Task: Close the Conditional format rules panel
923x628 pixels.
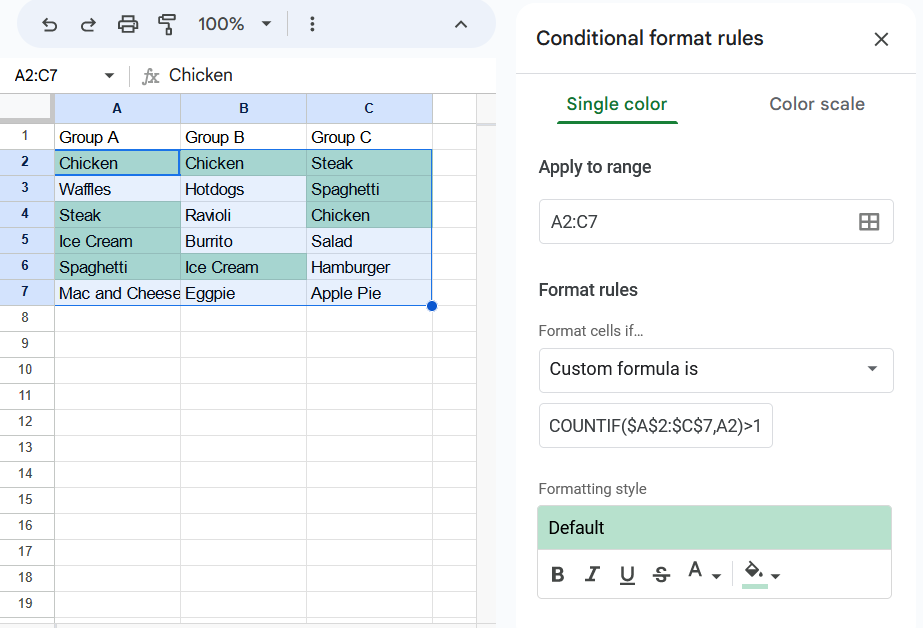Action: [x=881, y=39]
